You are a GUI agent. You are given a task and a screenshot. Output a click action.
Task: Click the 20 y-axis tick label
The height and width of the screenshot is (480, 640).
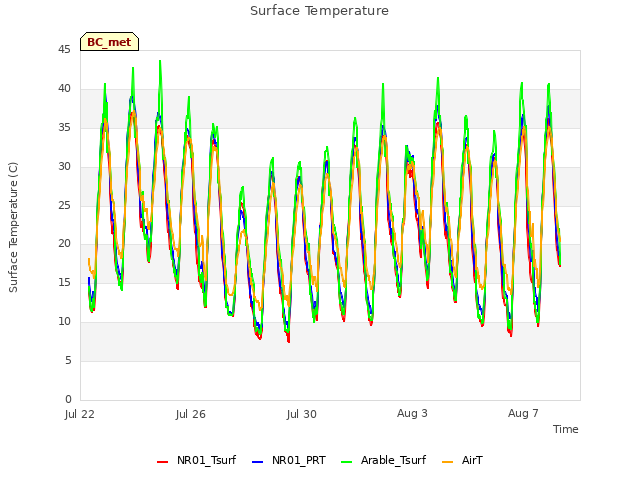click(x=64, y=243)
